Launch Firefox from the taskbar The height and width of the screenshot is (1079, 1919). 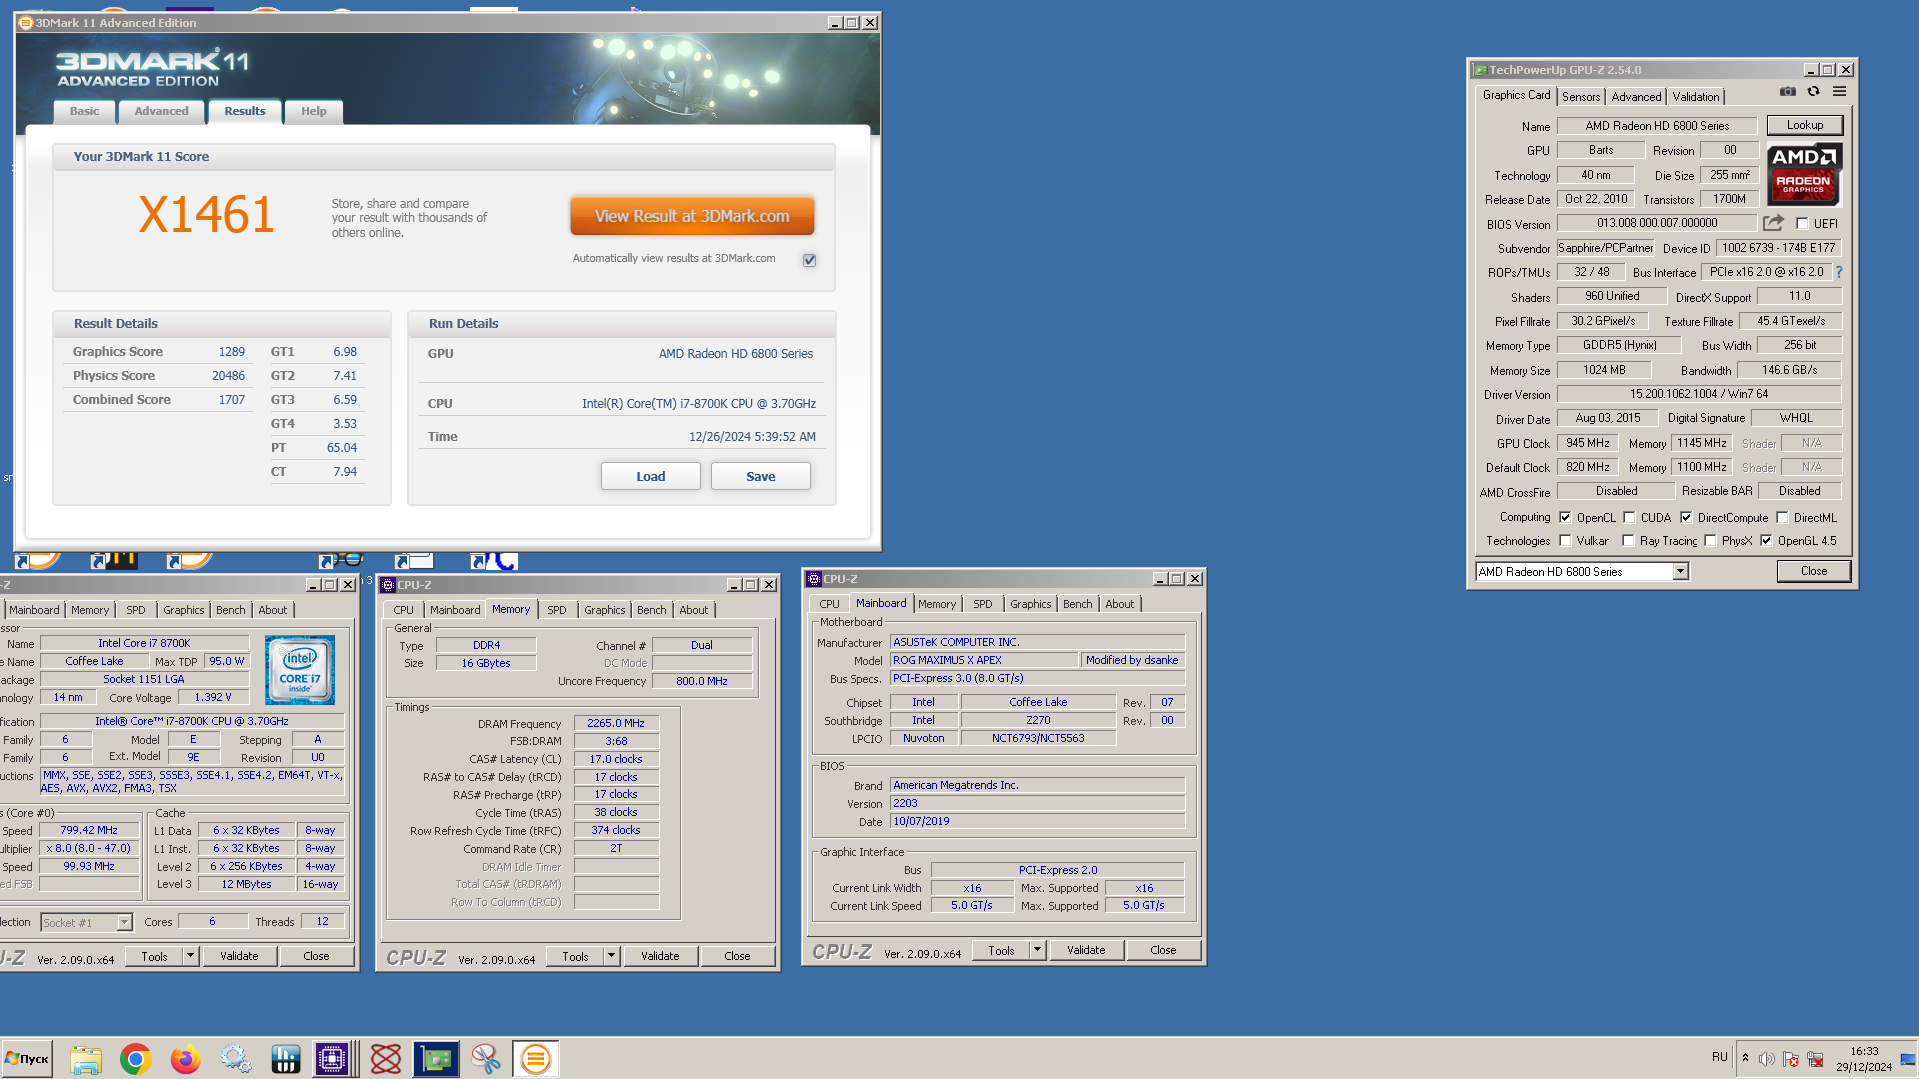point(186,1058)
